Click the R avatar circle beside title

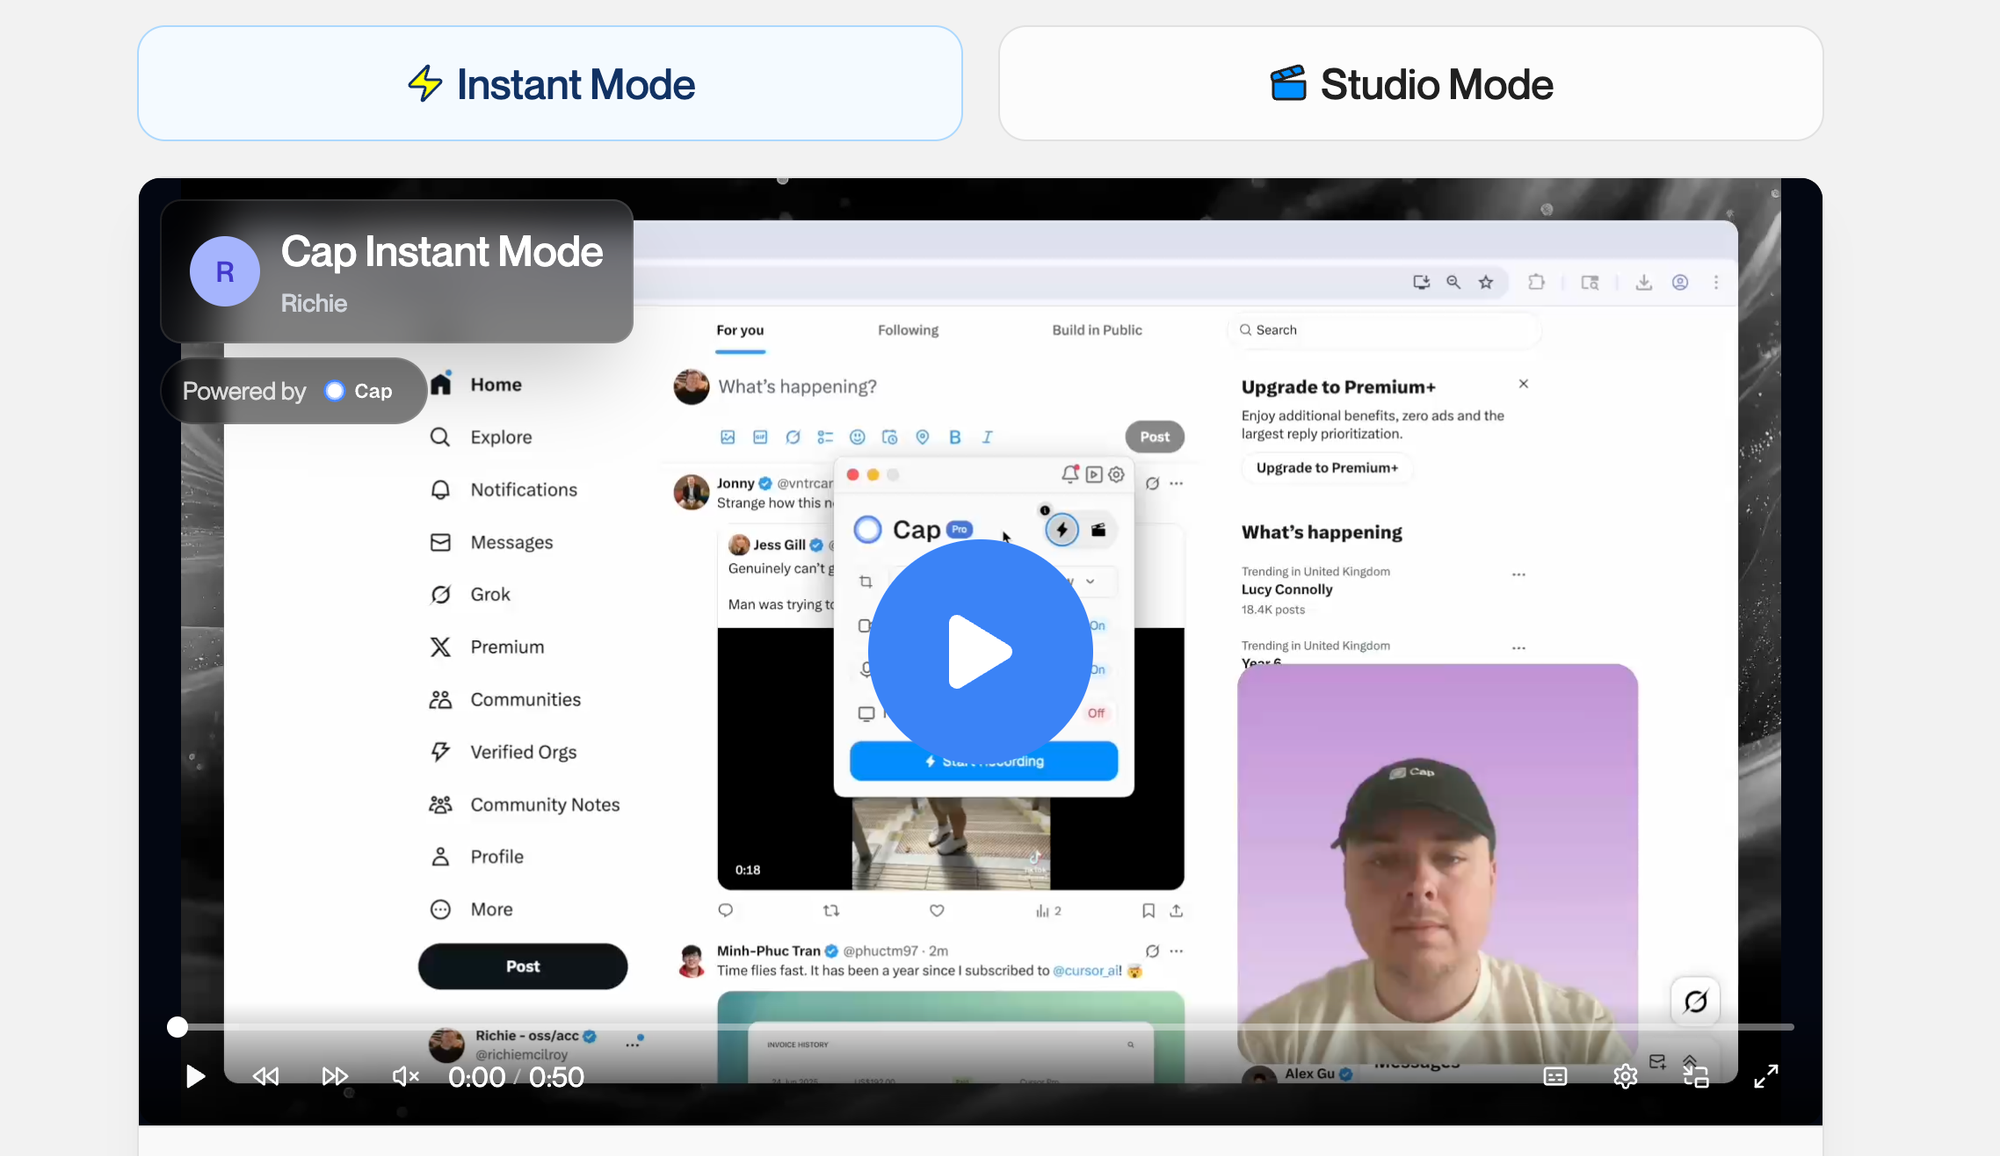pyautogui.click(x=225, y=271)
